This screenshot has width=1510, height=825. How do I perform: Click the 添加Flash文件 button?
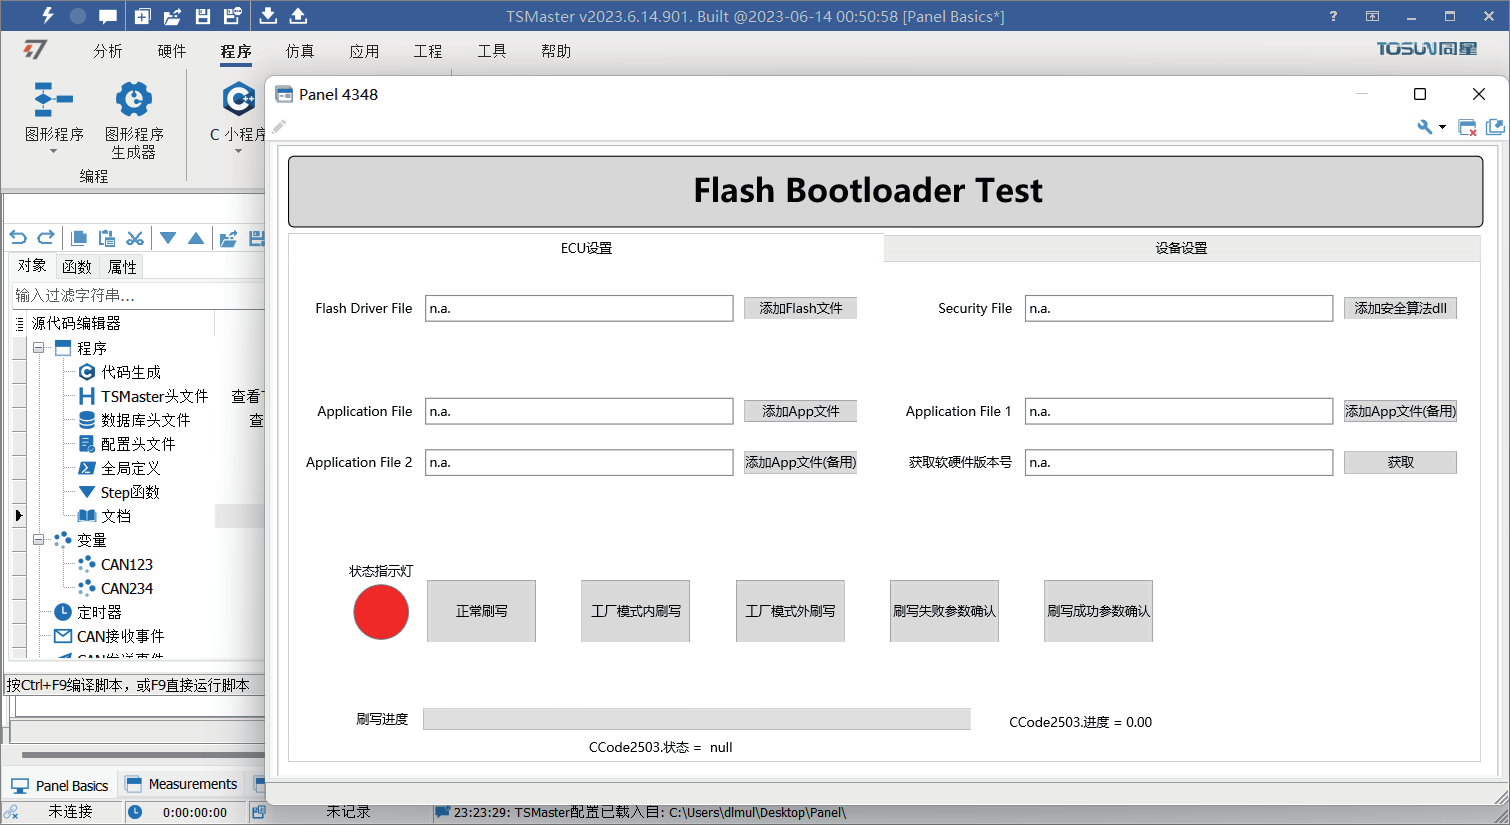pyautogui.click(x=800, y=308)
